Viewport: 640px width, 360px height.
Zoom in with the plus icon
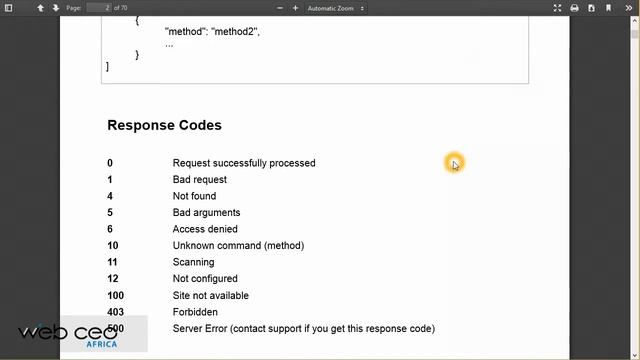(x=295, y=8)
